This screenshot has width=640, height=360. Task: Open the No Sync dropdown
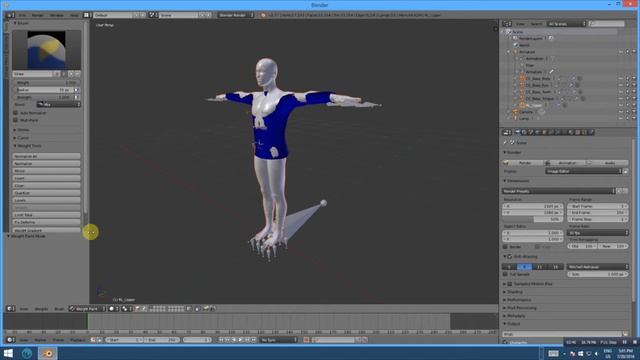coord(279,340)
